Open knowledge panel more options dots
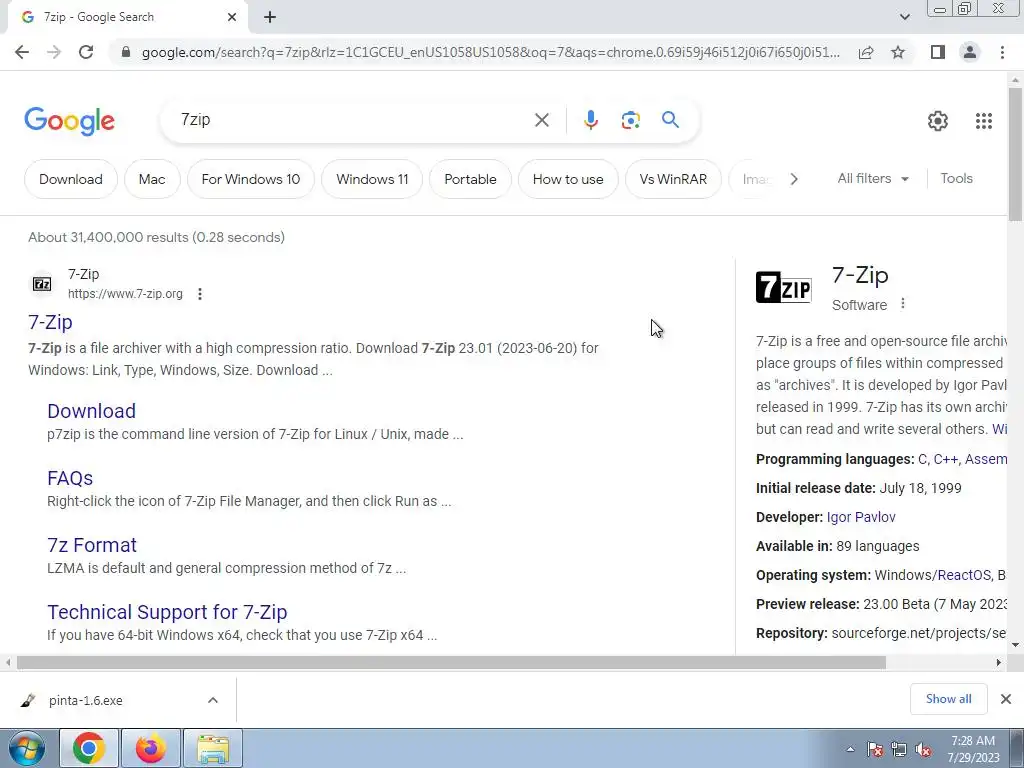The width and height of the screenshot is (1024, 768). click(x=903, y=304)
